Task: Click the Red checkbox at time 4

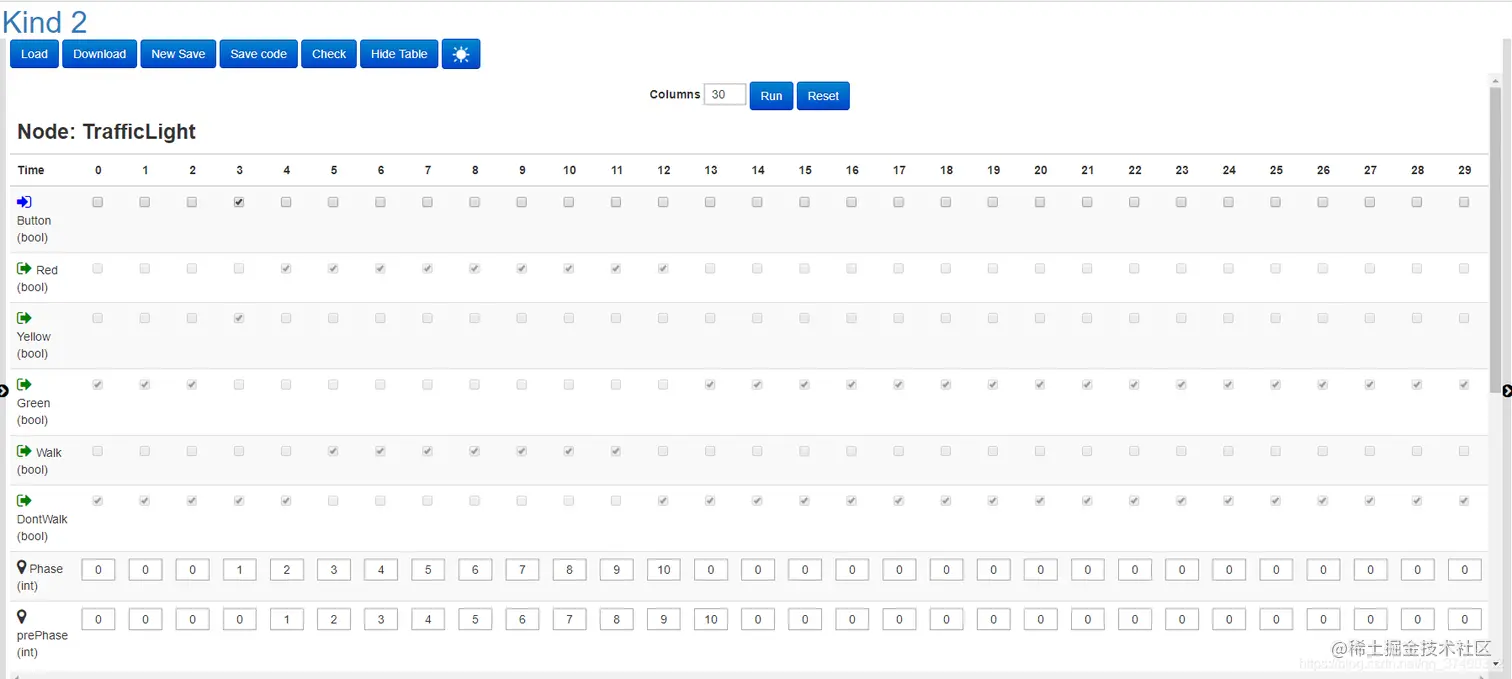Action: pyautogui.click(x=286, y=269)
